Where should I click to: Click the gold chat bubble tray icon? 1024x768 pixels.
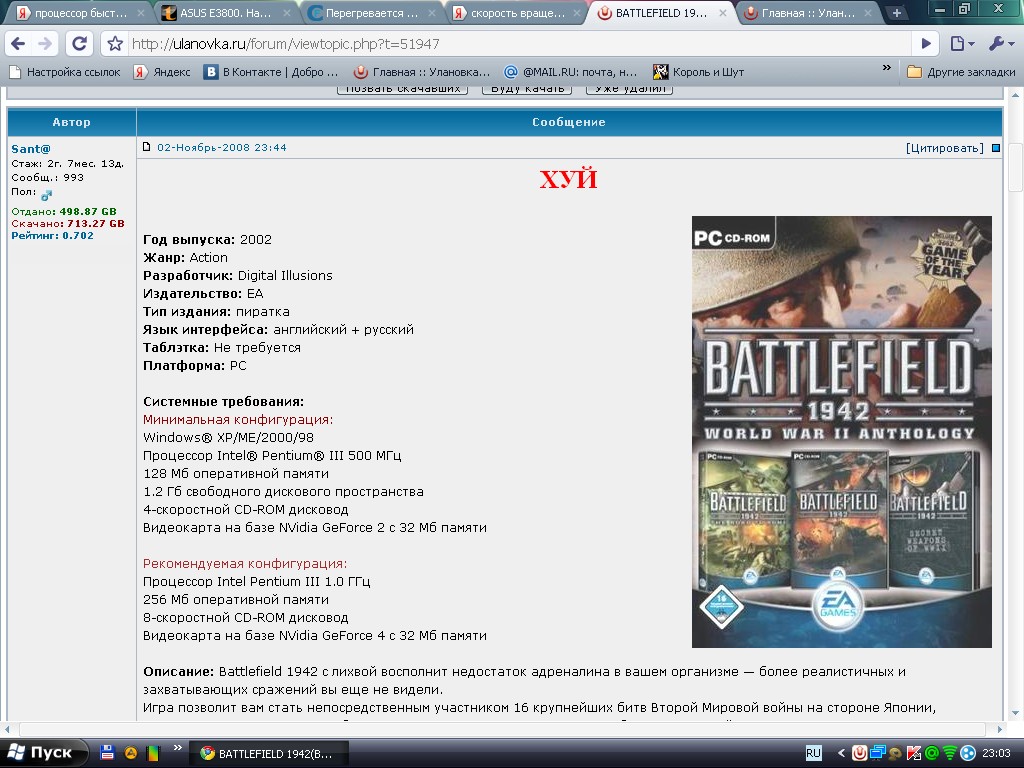pyautogui.click(x=896, y=754)
